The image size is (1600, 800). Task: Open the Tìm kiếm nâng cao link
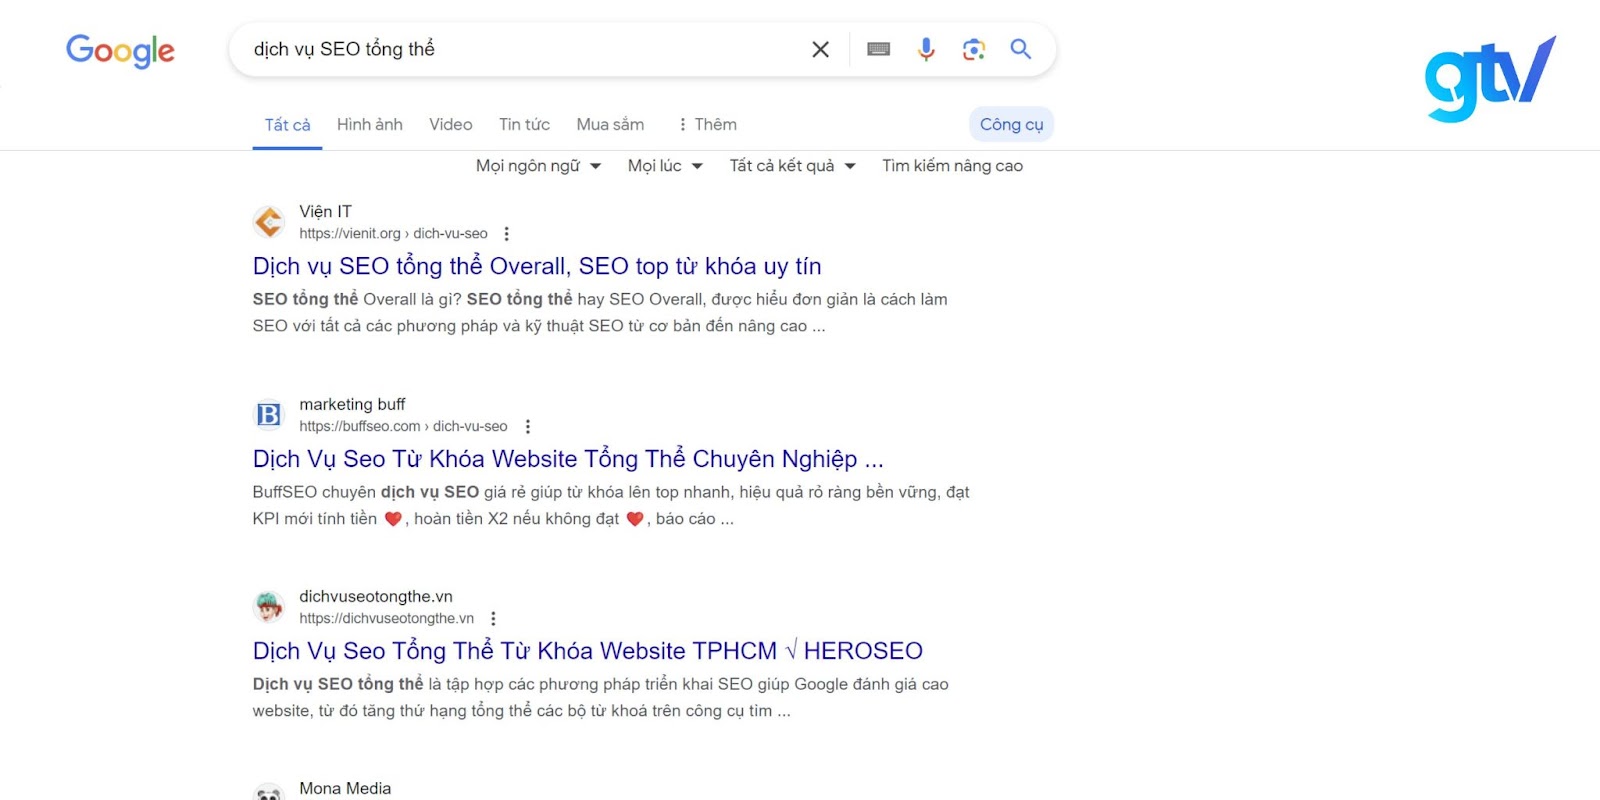[x=951, y=165]
